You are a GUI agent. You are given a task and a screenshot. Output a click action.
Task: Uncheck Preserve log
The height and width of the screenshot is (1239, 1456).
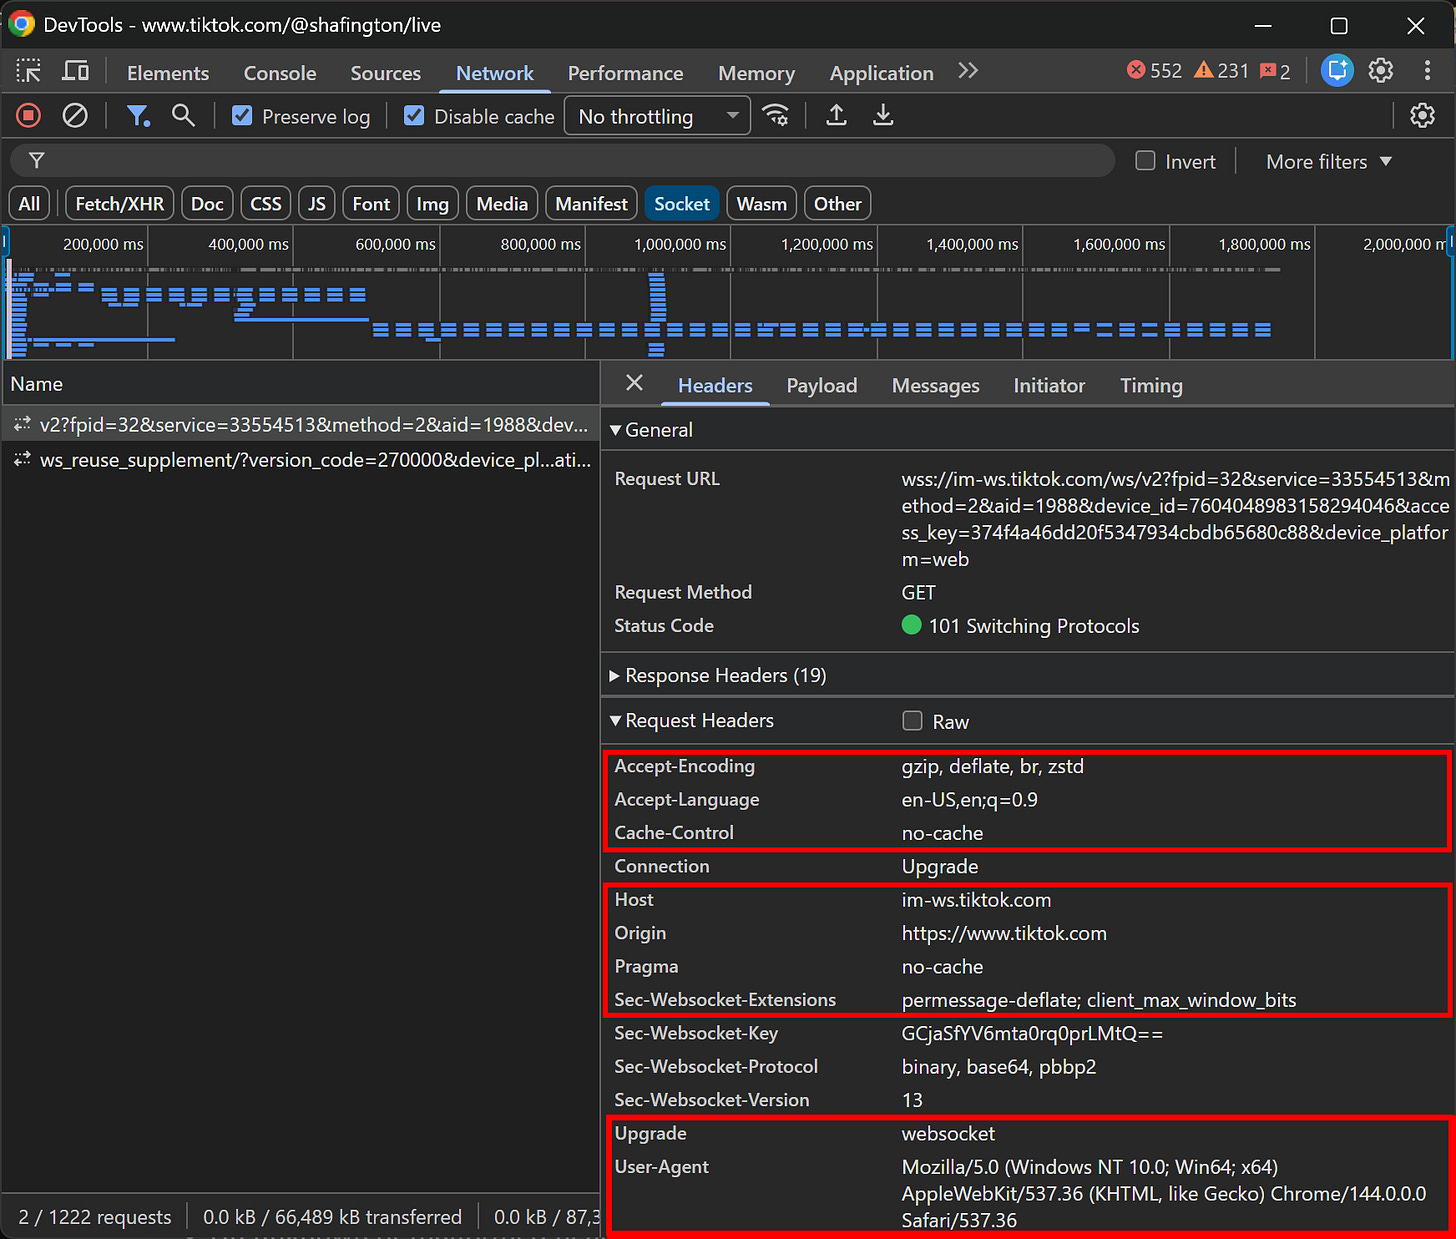[242, 116]
